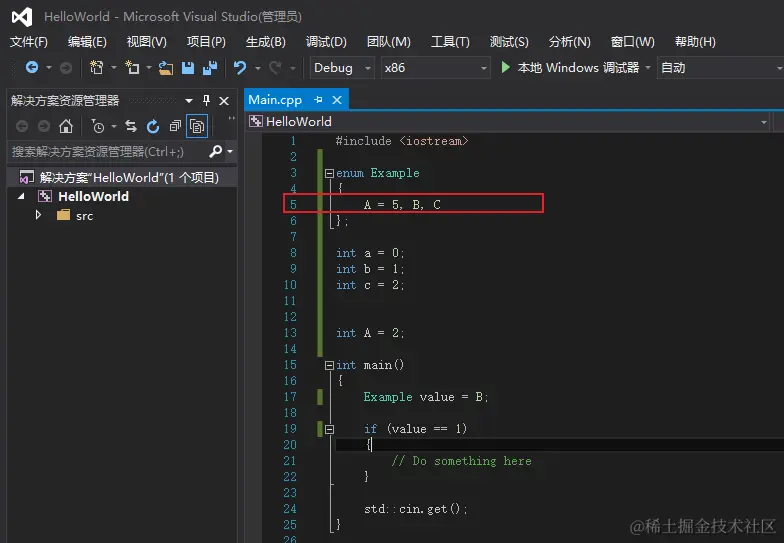Collapse the enum Example code block
The width and height of the screenshot is (784, 543).
pyautogui.click(x=329, y=173)
